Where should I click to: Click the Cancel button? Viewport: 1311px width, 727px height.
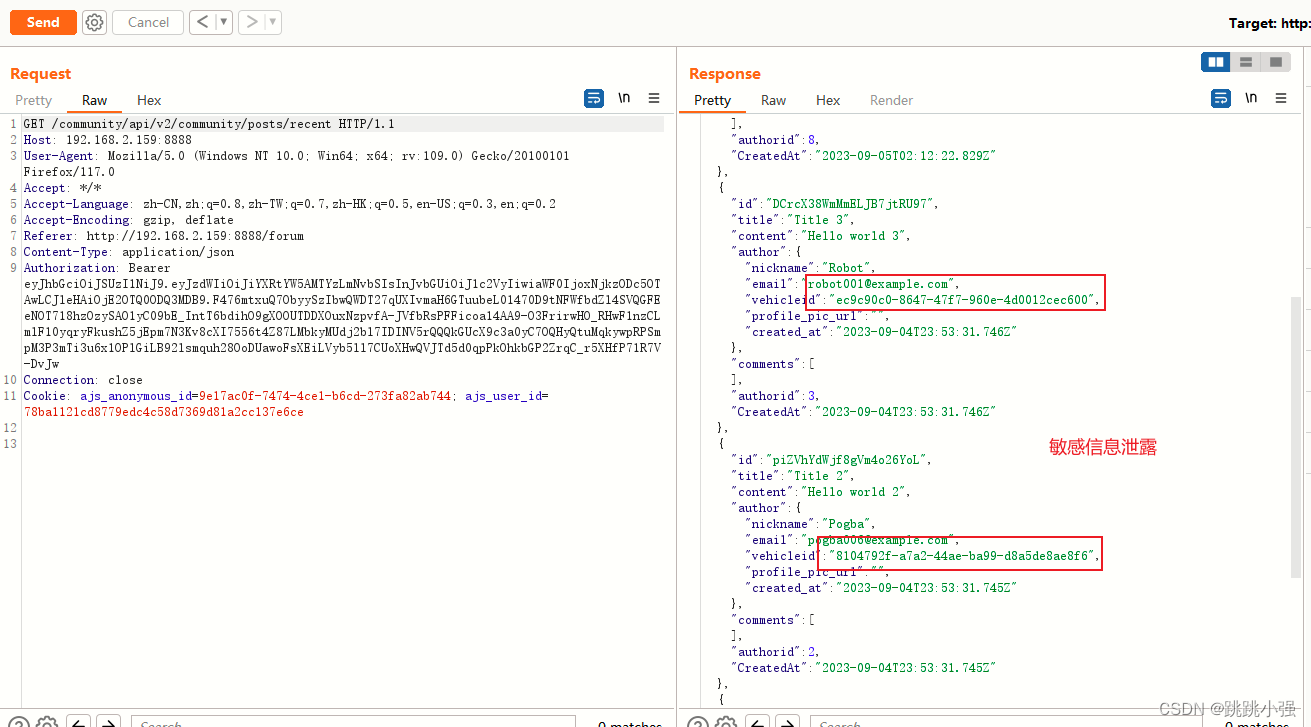148,22
